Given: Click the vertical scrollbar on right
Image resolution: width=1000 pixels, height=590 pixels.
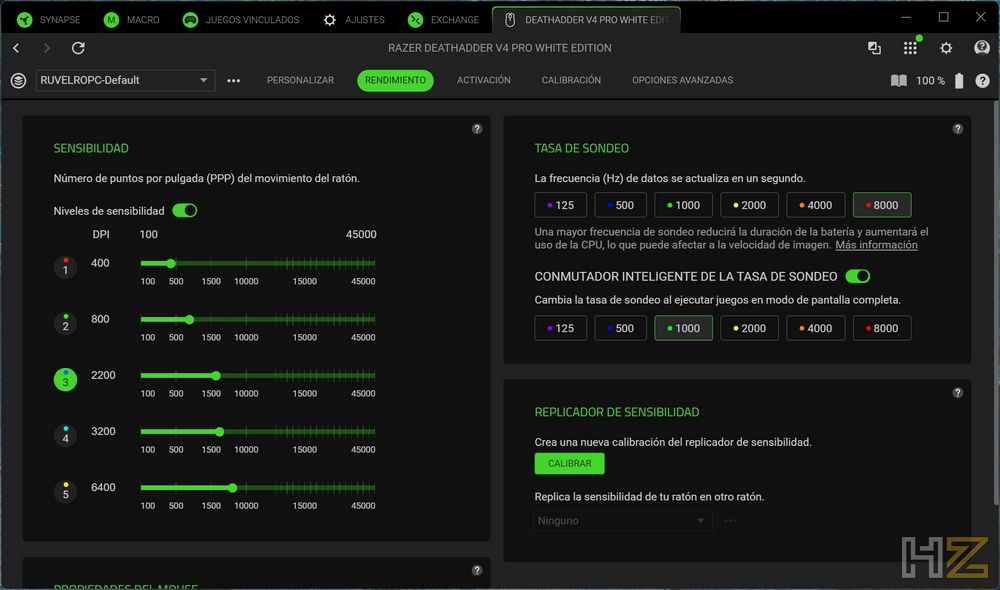Looking at the screenshot, I should 996,303.
